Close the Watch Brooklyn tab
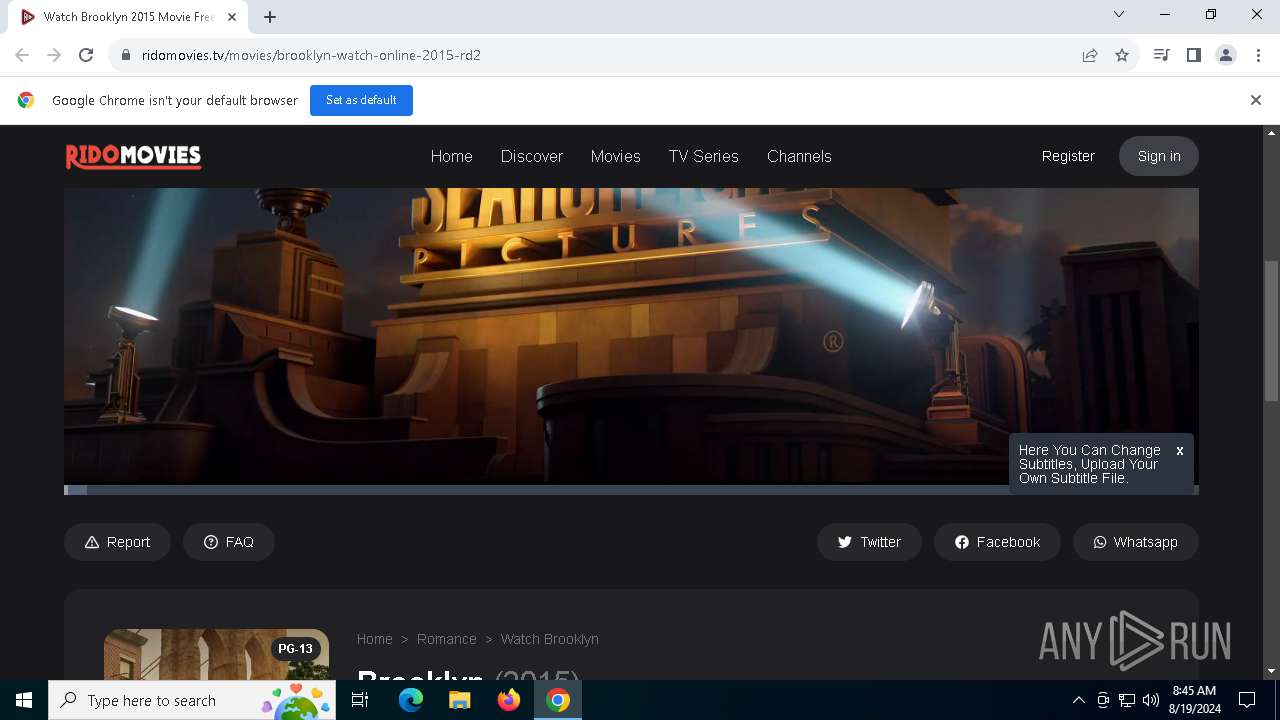Image resolution: width=1280 pixels, height=720 pixels. coord(232,17)
